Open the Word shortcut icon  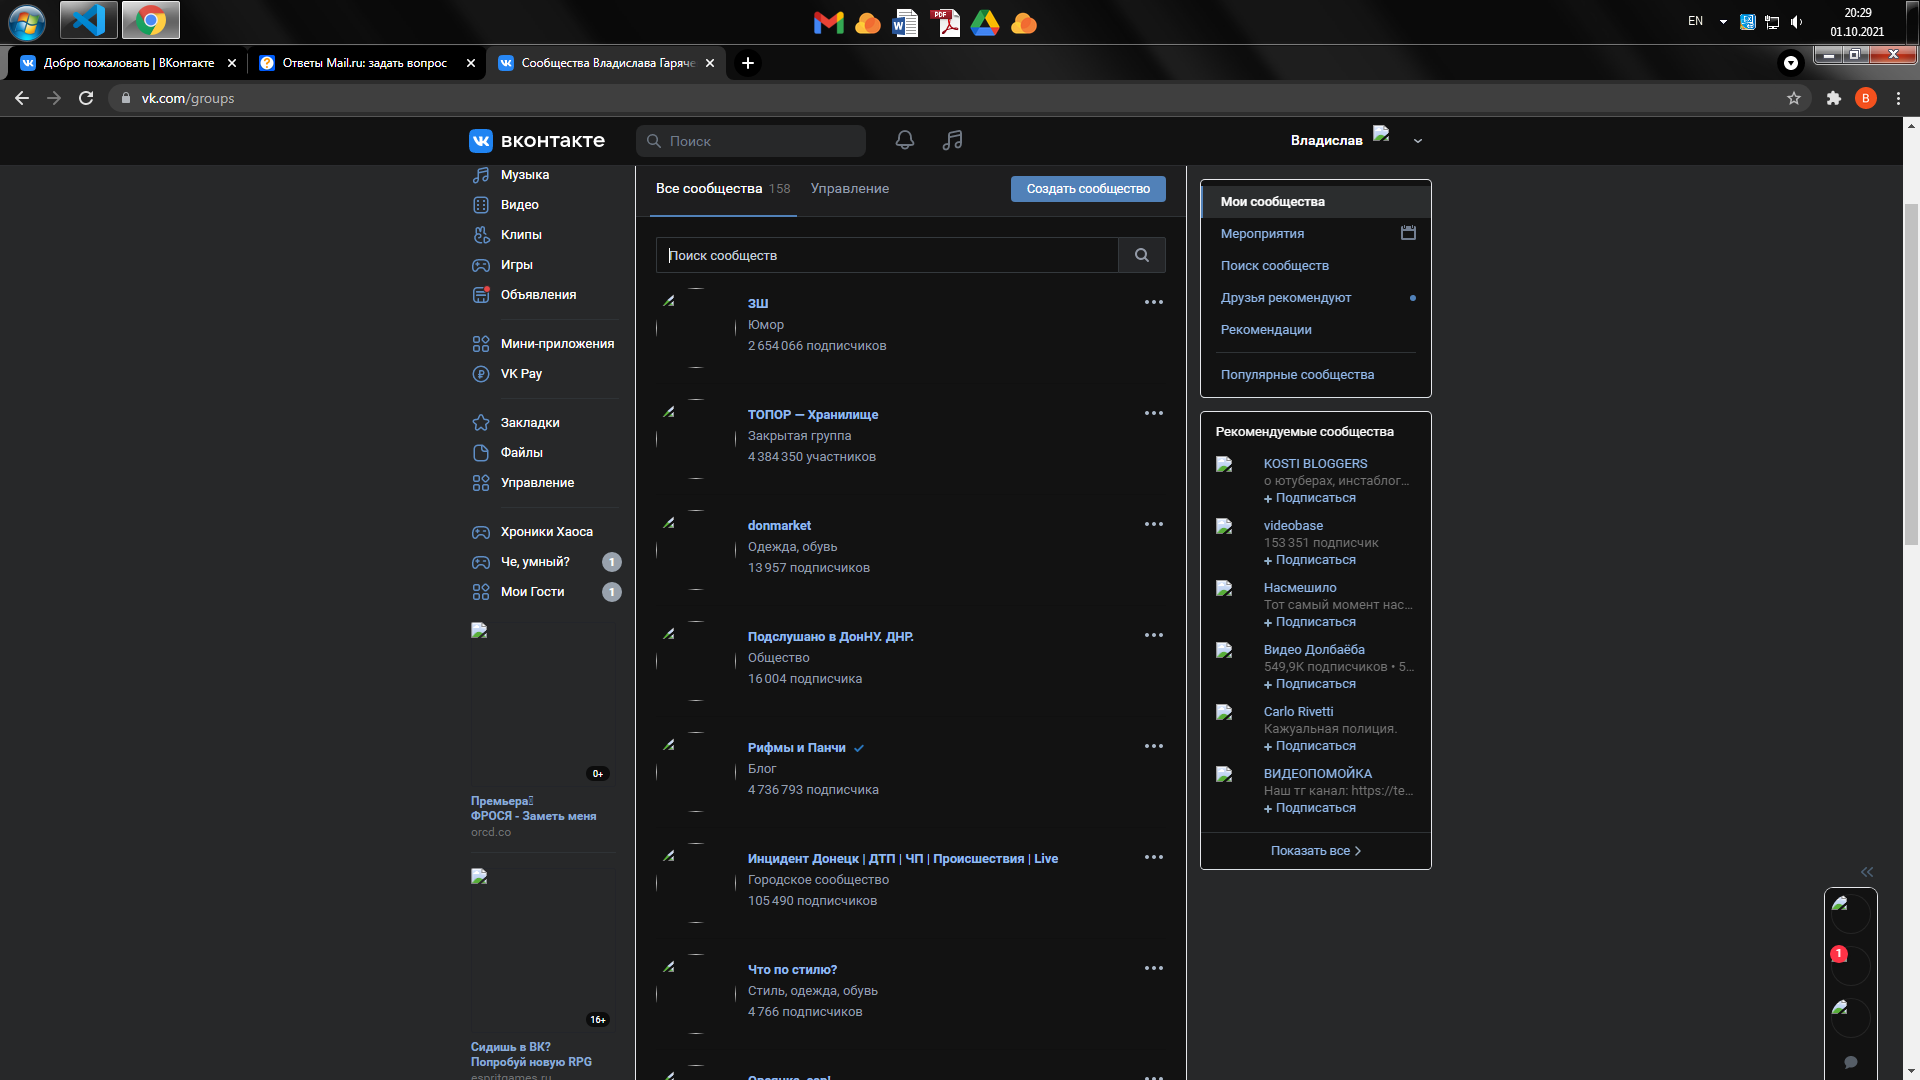(905, 22)
